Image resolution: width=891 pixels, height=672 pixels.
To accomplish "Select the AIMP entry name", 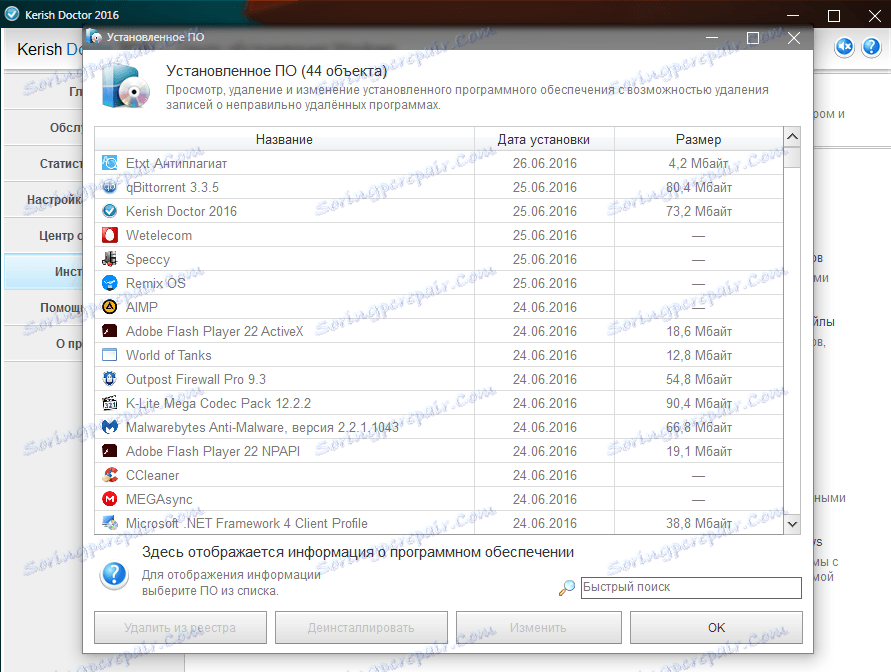I will pyautogui.click(x=141, y=307).
